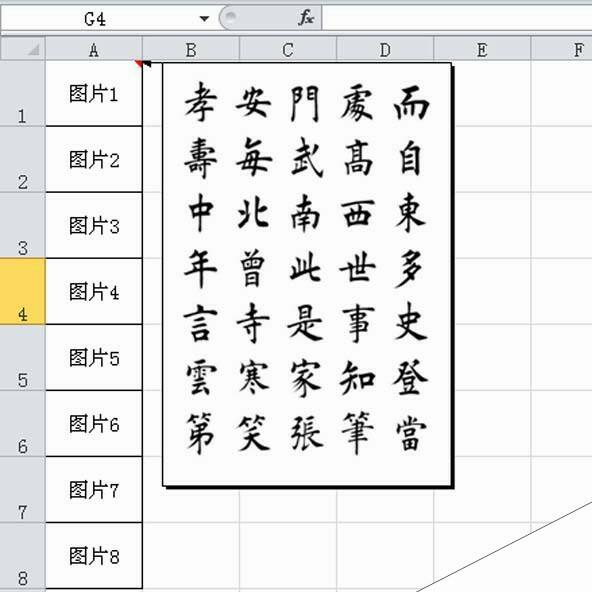Image resolution: width=592 pixels, height=592 pixels.
Task: Select row 5 header
Action: point(23,357)
